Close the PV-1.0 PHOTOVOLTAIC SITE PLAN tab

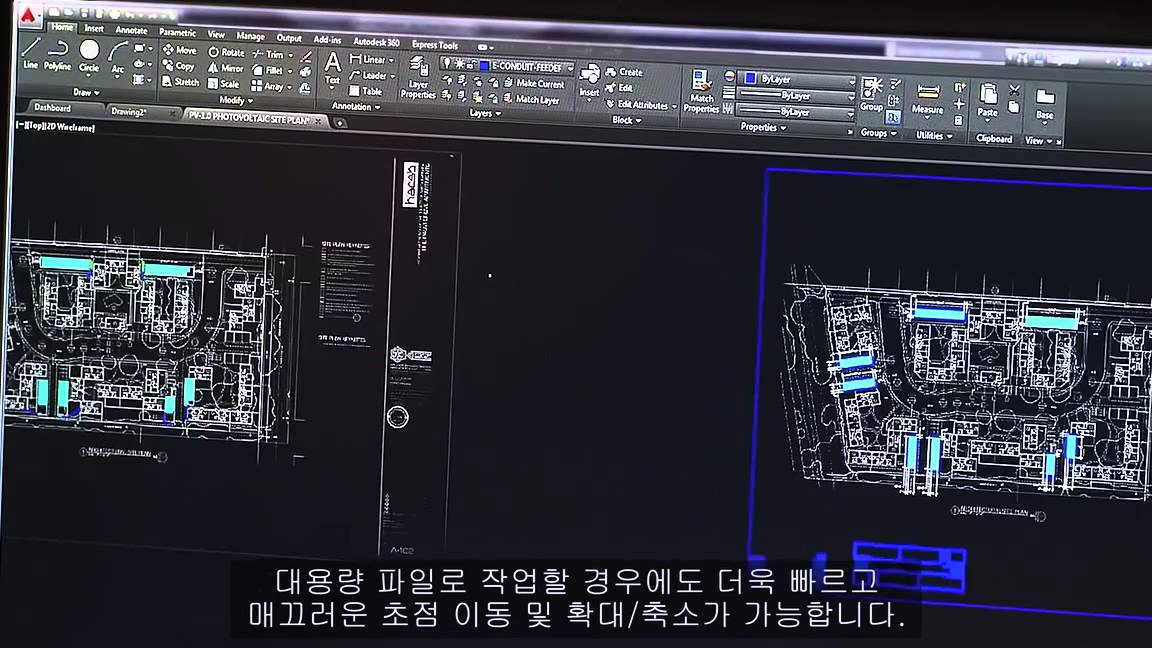tap(318, 120)
